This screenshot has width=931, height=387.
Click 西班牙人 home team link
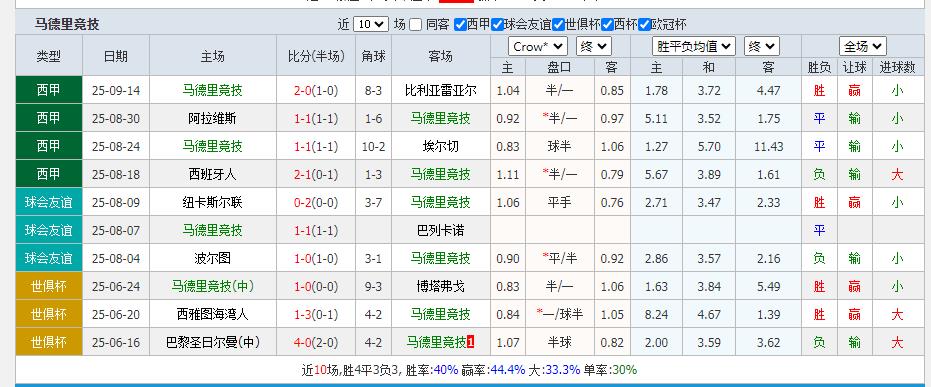click(x=213, y=175)
